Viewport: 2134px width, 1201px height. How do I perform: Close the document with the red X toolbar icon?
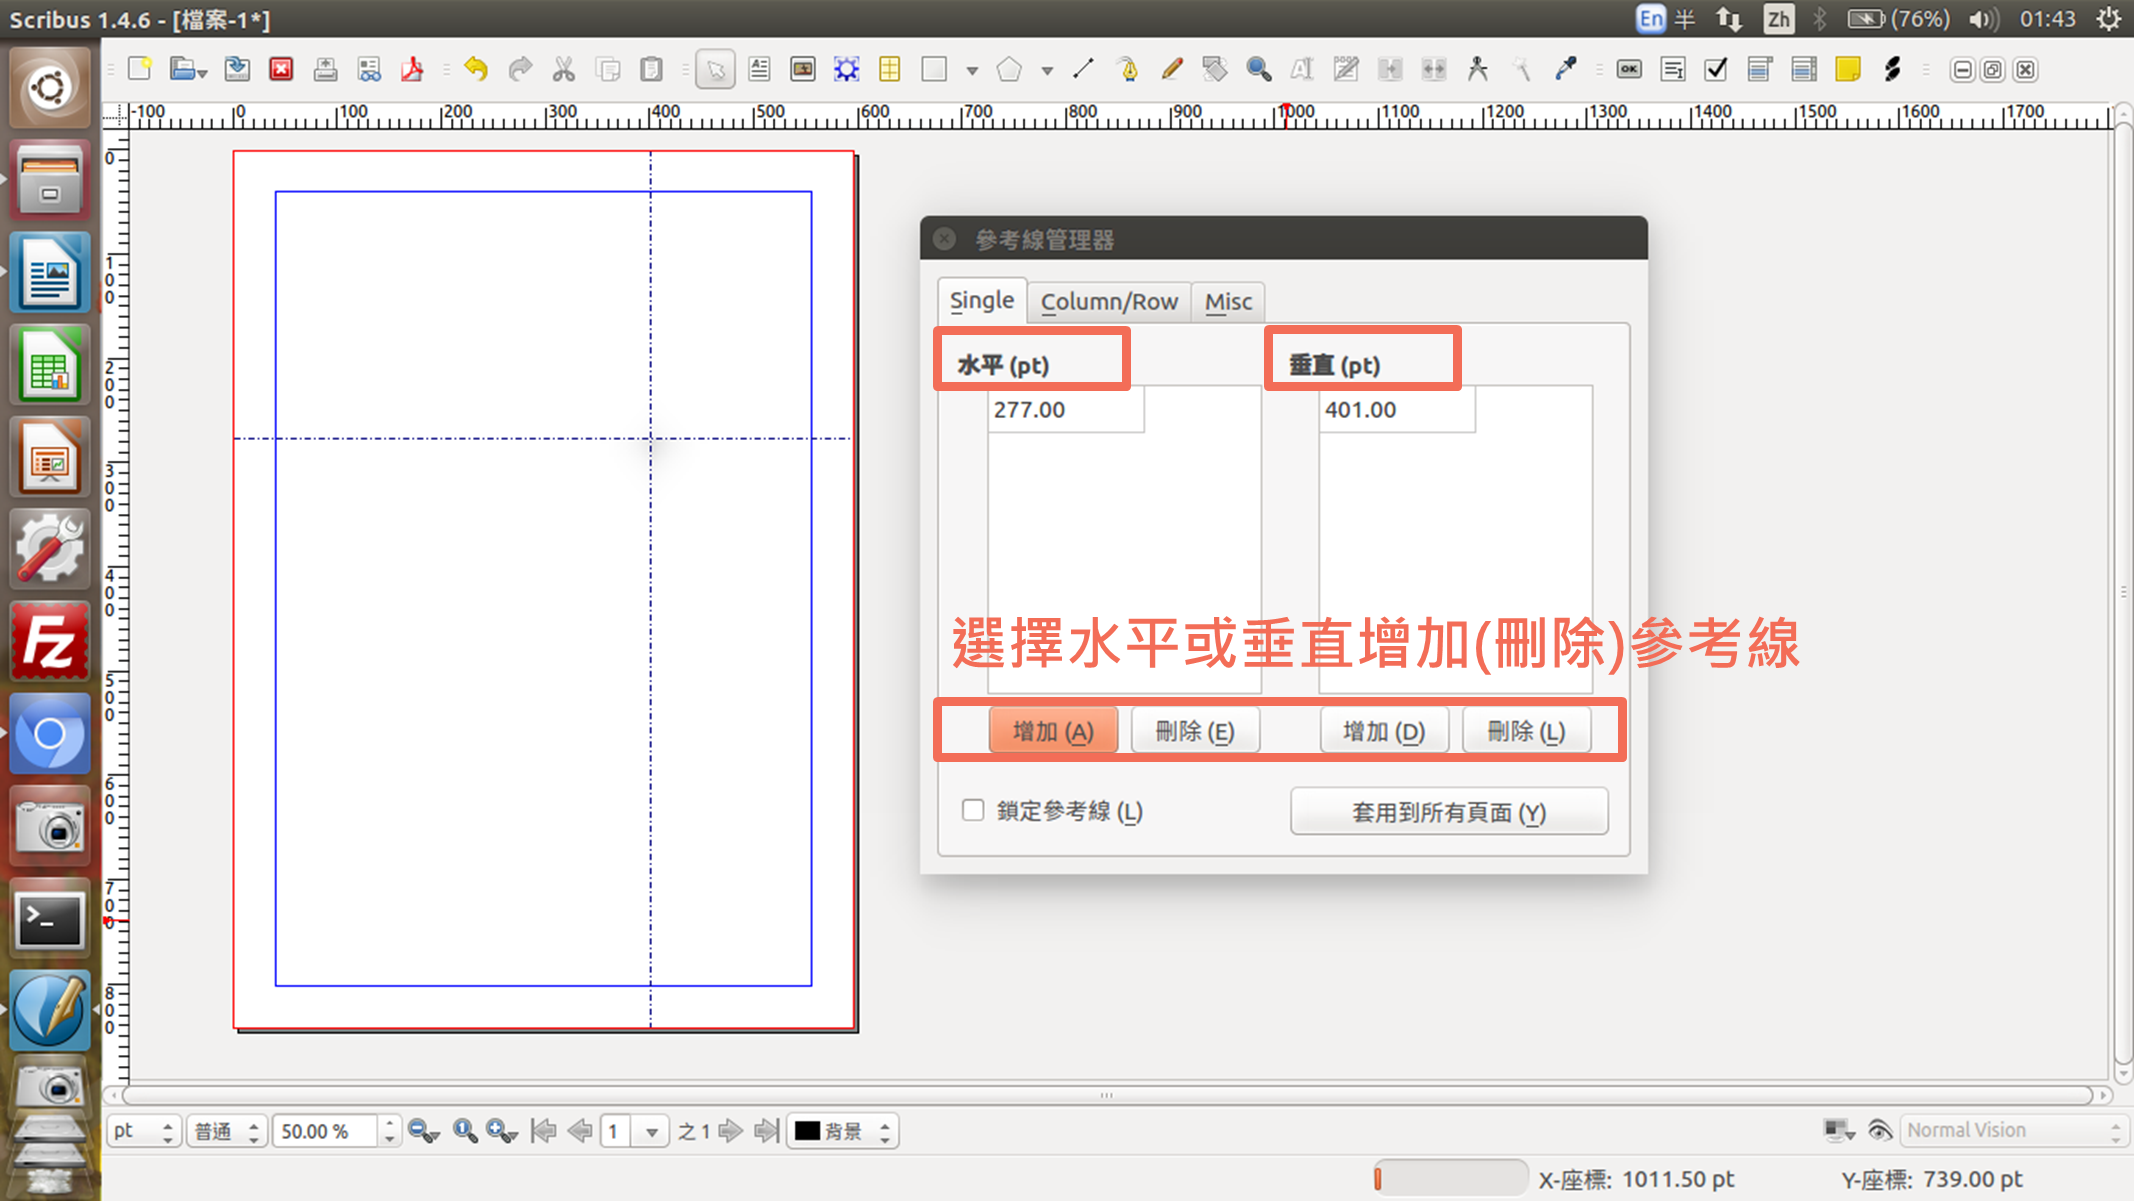coord(281,69)
